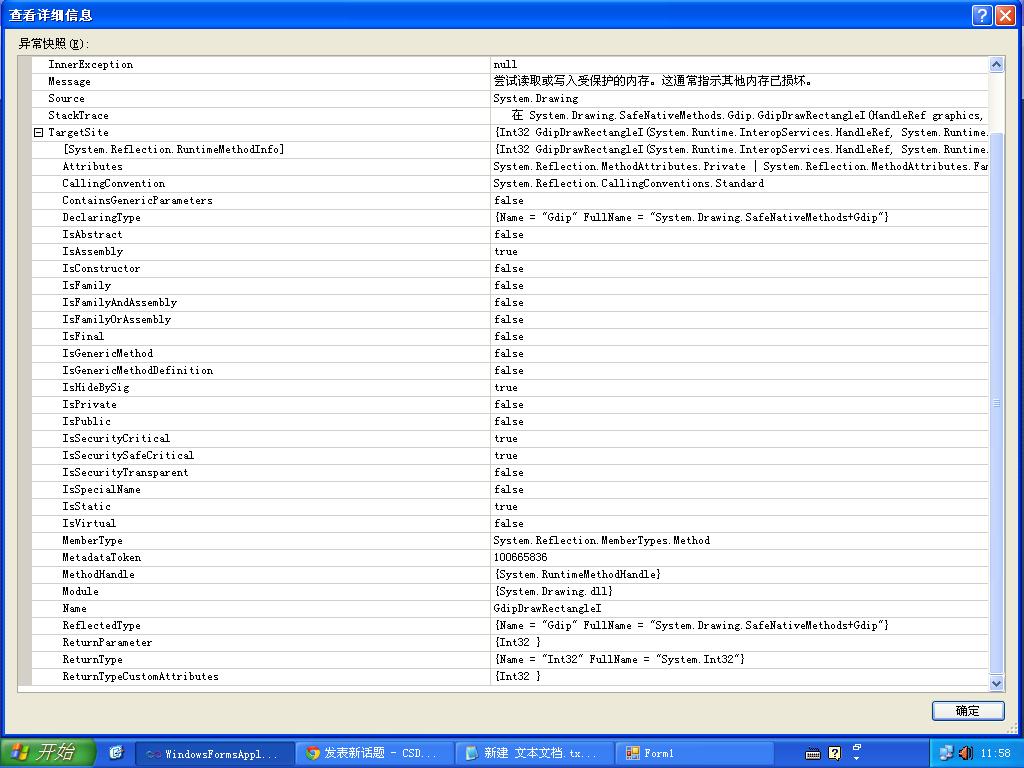1024x768 pixels.
Task: Click the scrollbar up arrow
Action: coord(996,64)
